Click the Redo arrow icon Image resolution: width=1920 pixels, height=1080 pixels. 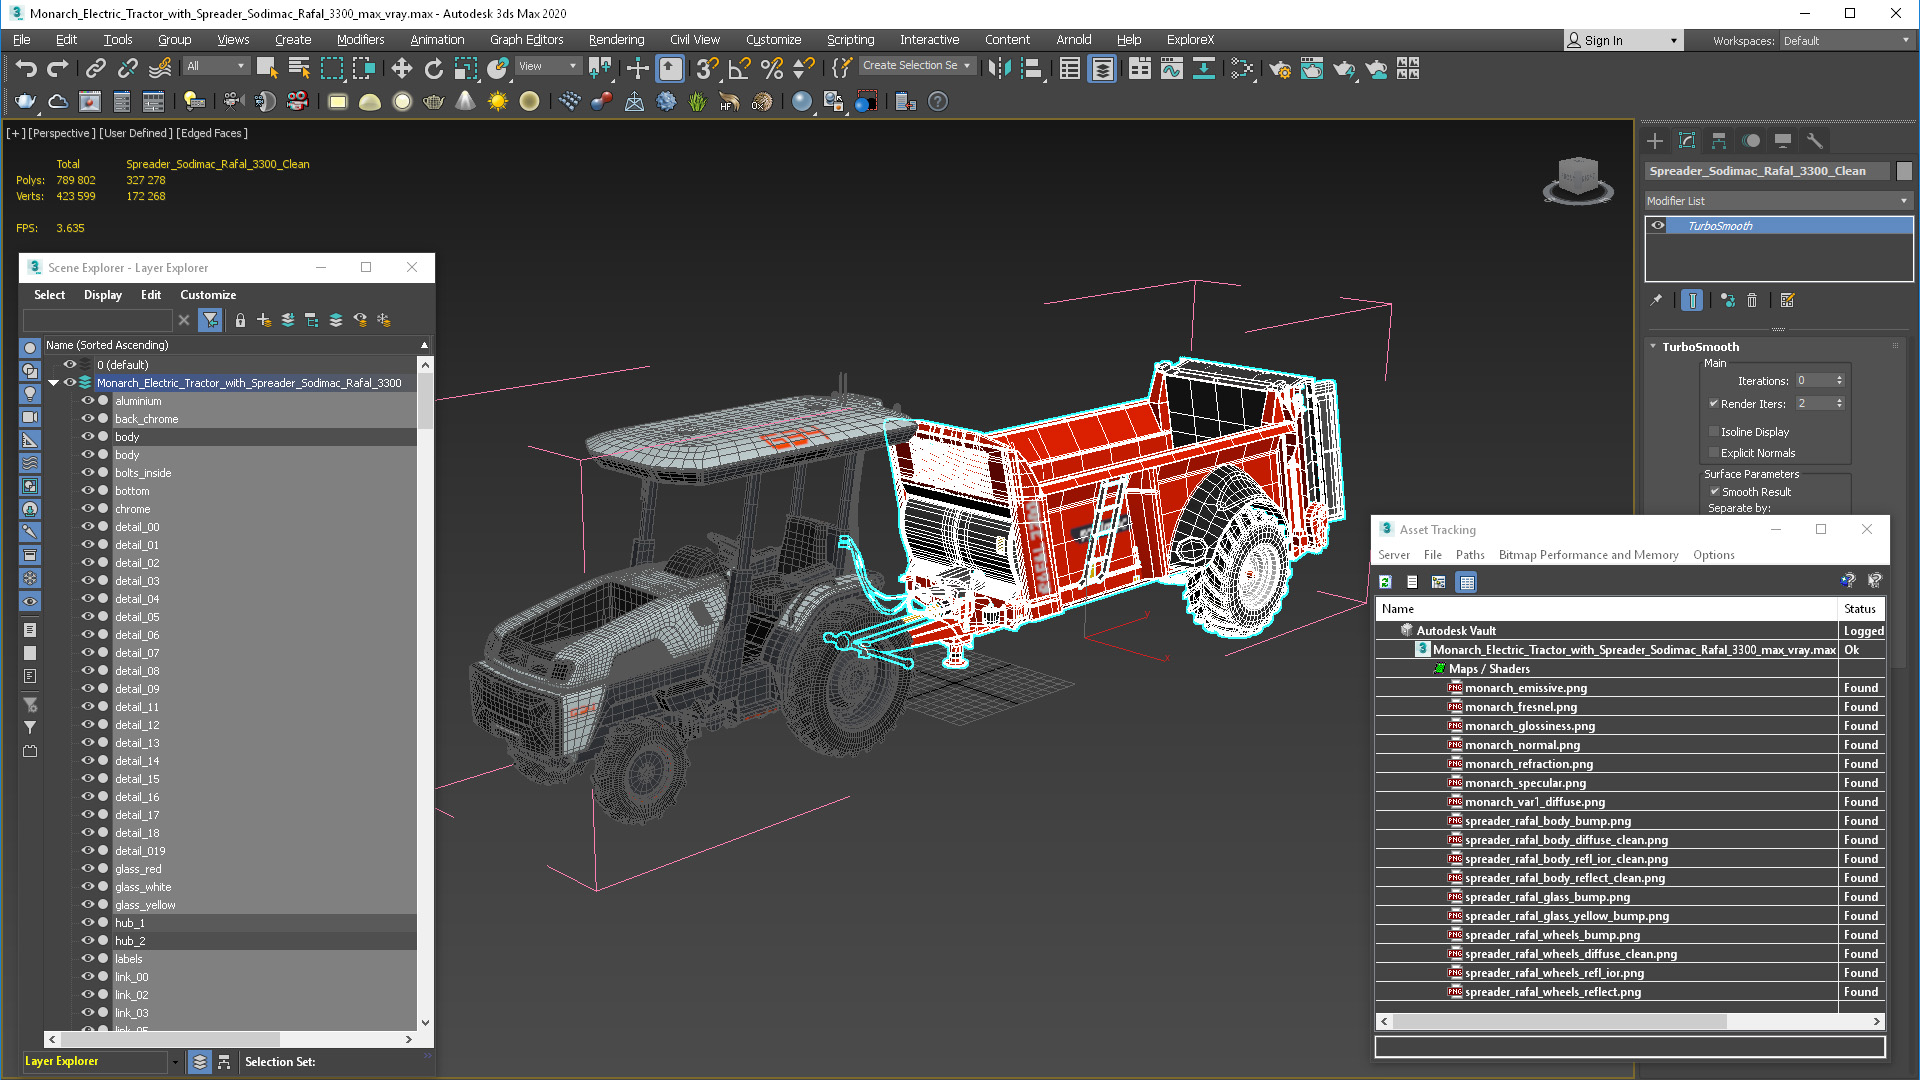pyautogui.click(x=58, y=68)
